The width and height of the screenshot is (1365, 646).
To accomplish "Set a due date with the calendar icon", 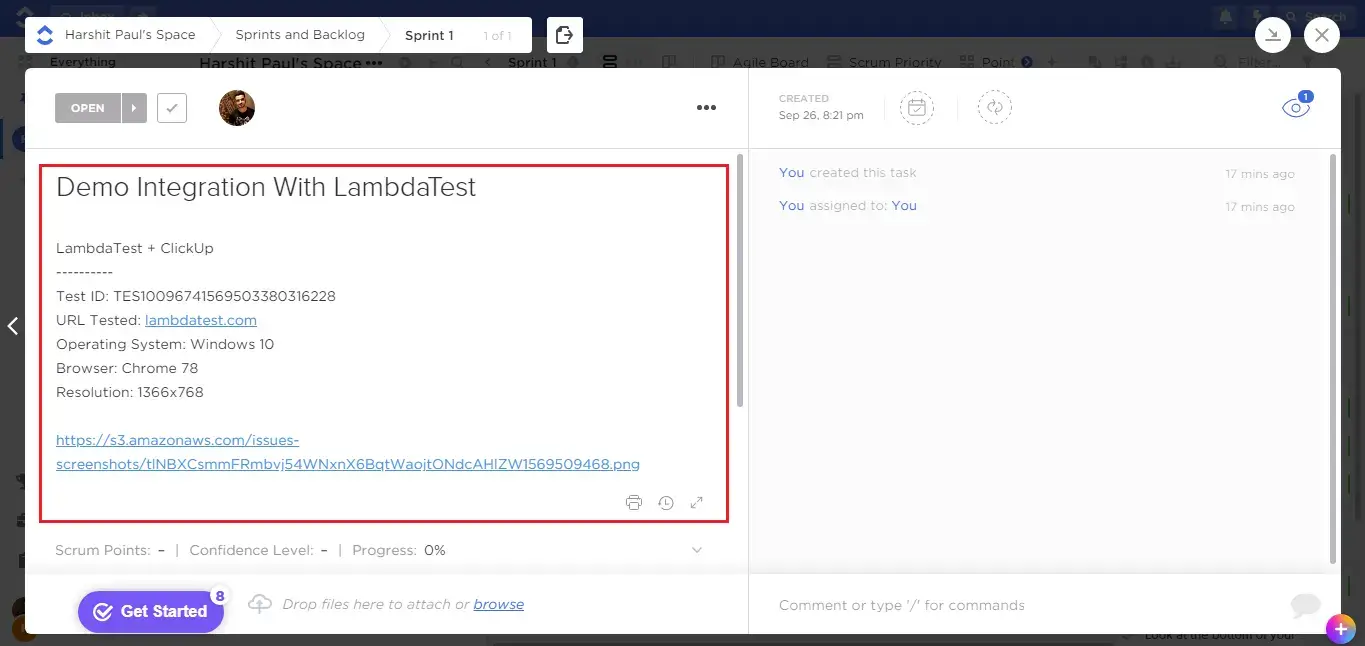I will pos(917,107).
